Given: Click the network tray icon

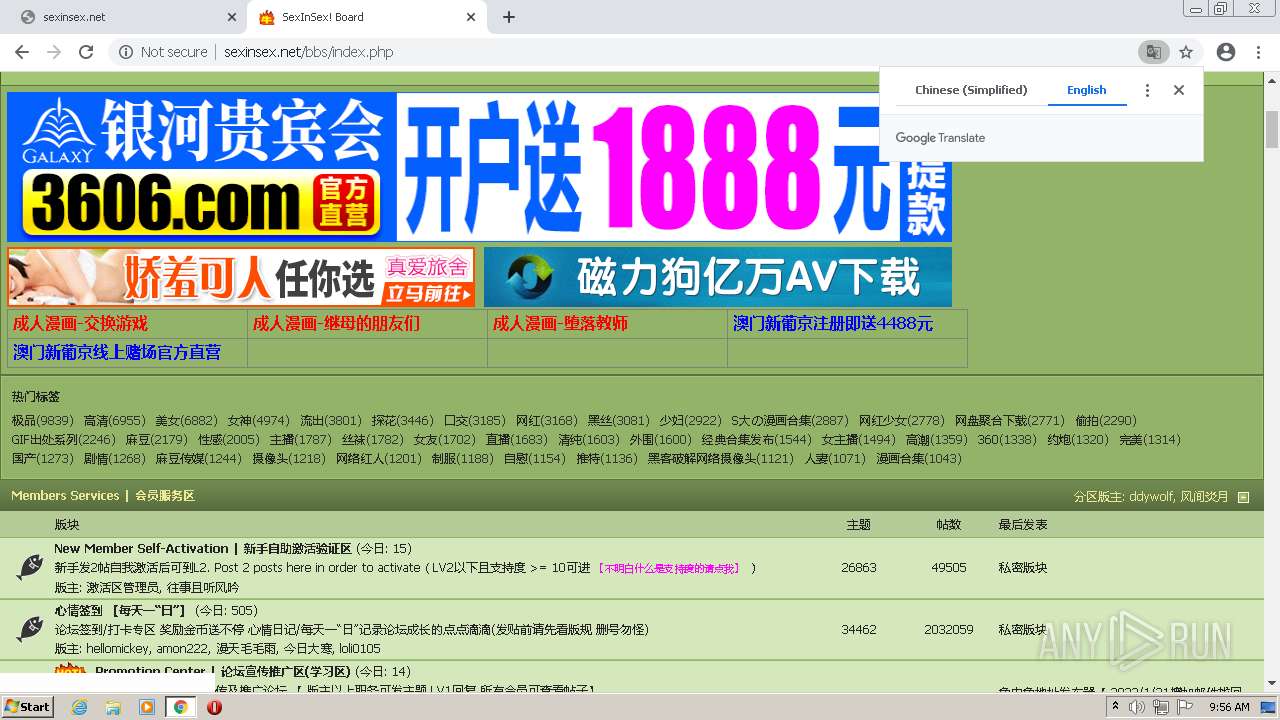Looking at the screenshot, I should (x=1161, y=707).
